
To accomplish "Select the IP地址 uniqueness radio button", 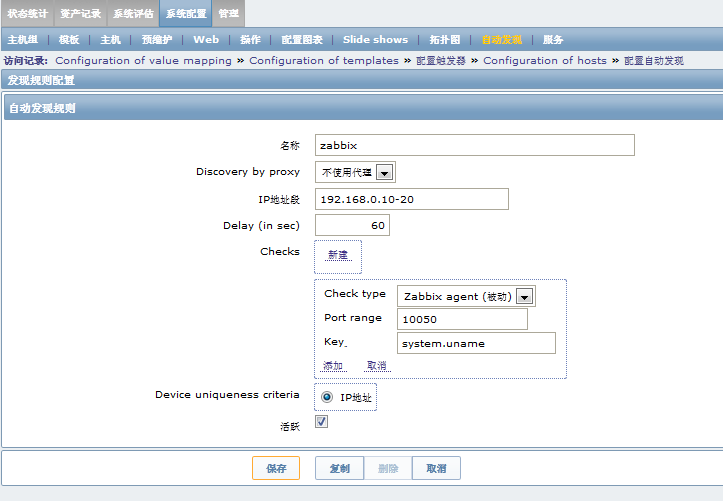I will [x=327, y=397].
